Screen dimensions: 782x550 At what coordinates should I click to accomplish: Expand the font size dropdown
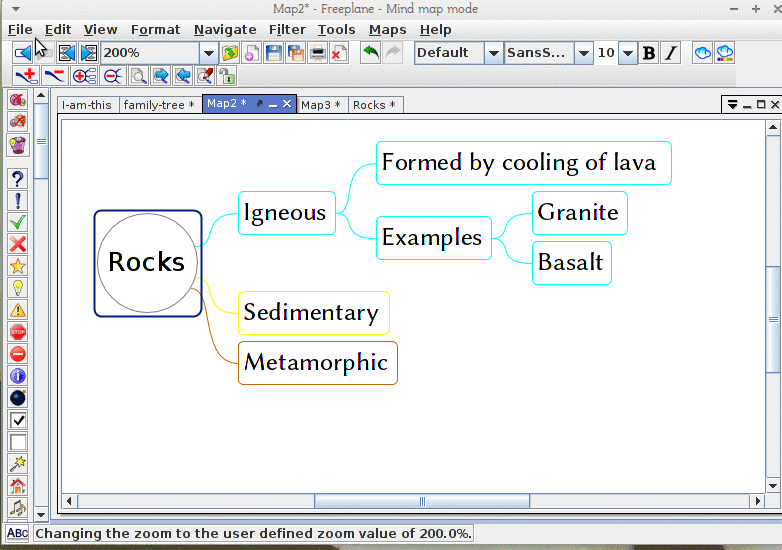tap(628, 53)
